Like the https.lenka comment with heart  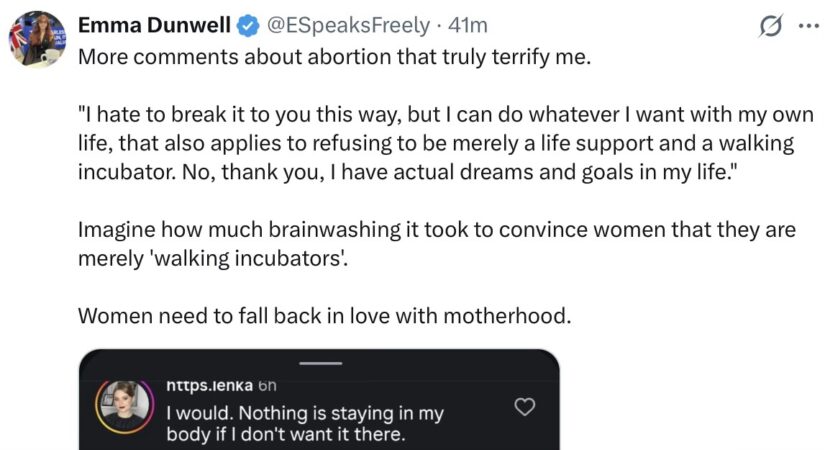[525, 407]
